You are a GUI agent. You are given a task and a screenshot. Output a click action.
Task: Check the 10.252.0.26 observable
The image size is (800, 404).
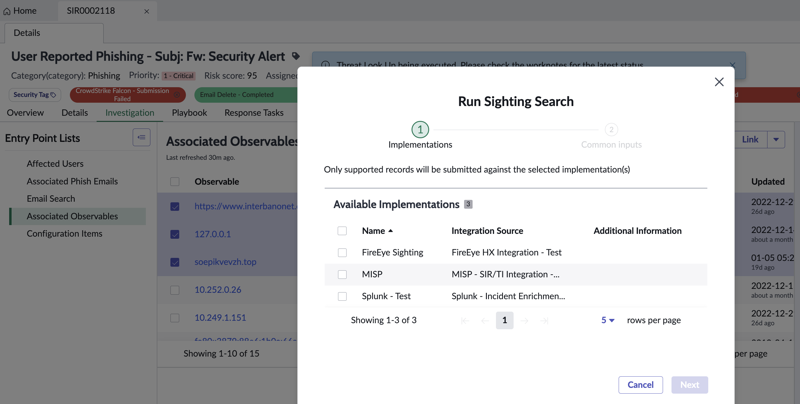pos(174,290)
